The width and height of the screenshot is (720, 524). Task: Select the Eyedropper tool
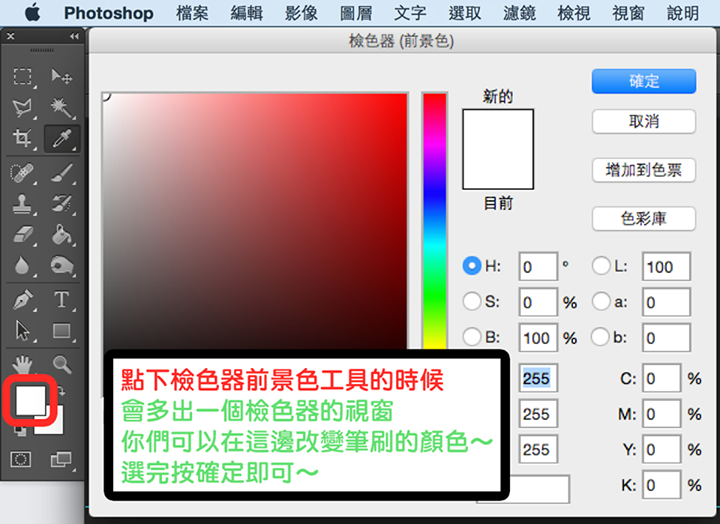62,138
